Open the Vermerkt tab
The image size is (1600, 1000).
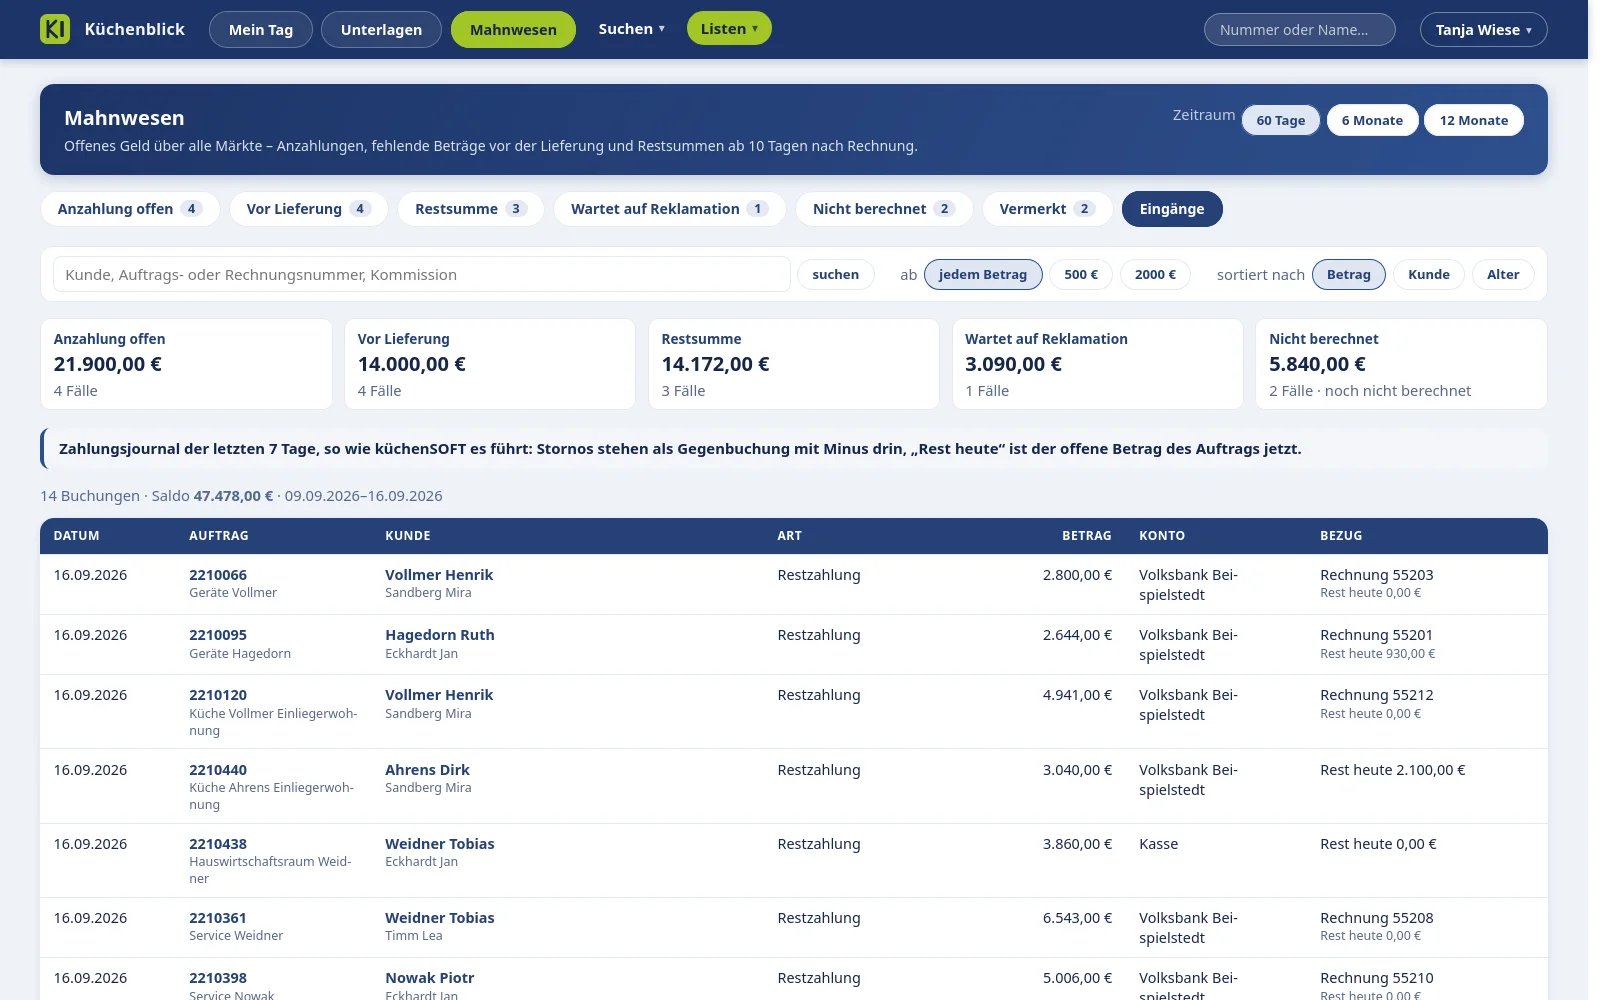coord(1048,209)
